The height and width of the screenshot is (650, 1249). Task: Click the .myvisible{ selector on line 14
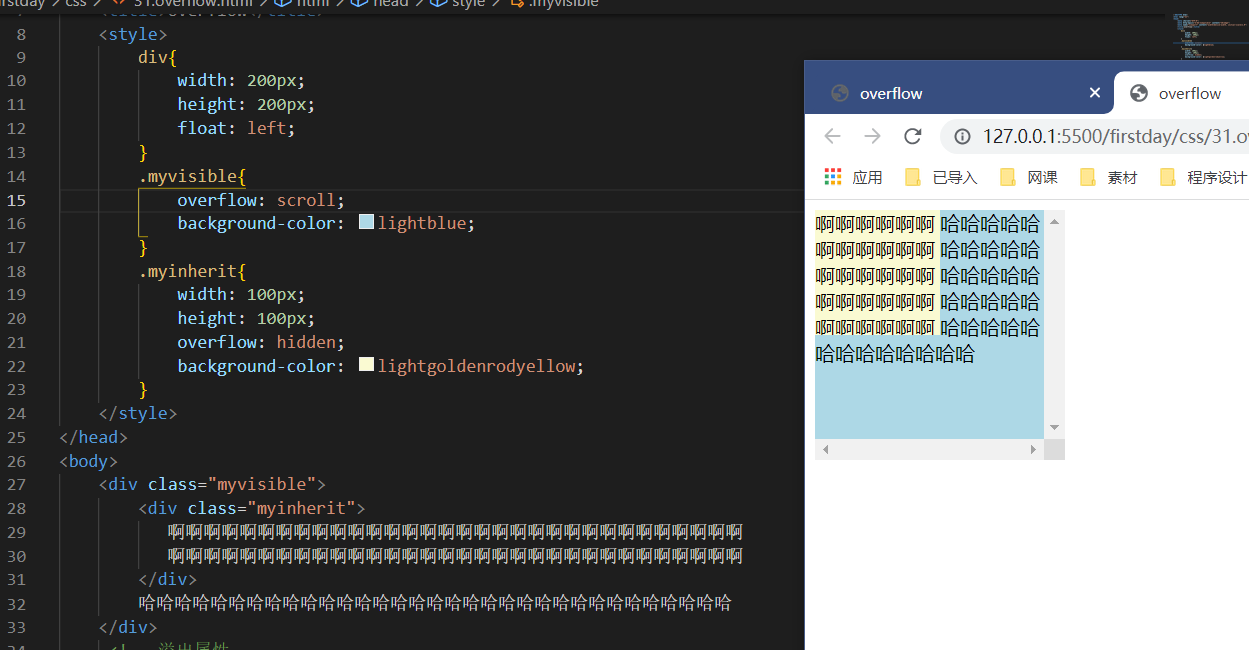tap(192, 176)
